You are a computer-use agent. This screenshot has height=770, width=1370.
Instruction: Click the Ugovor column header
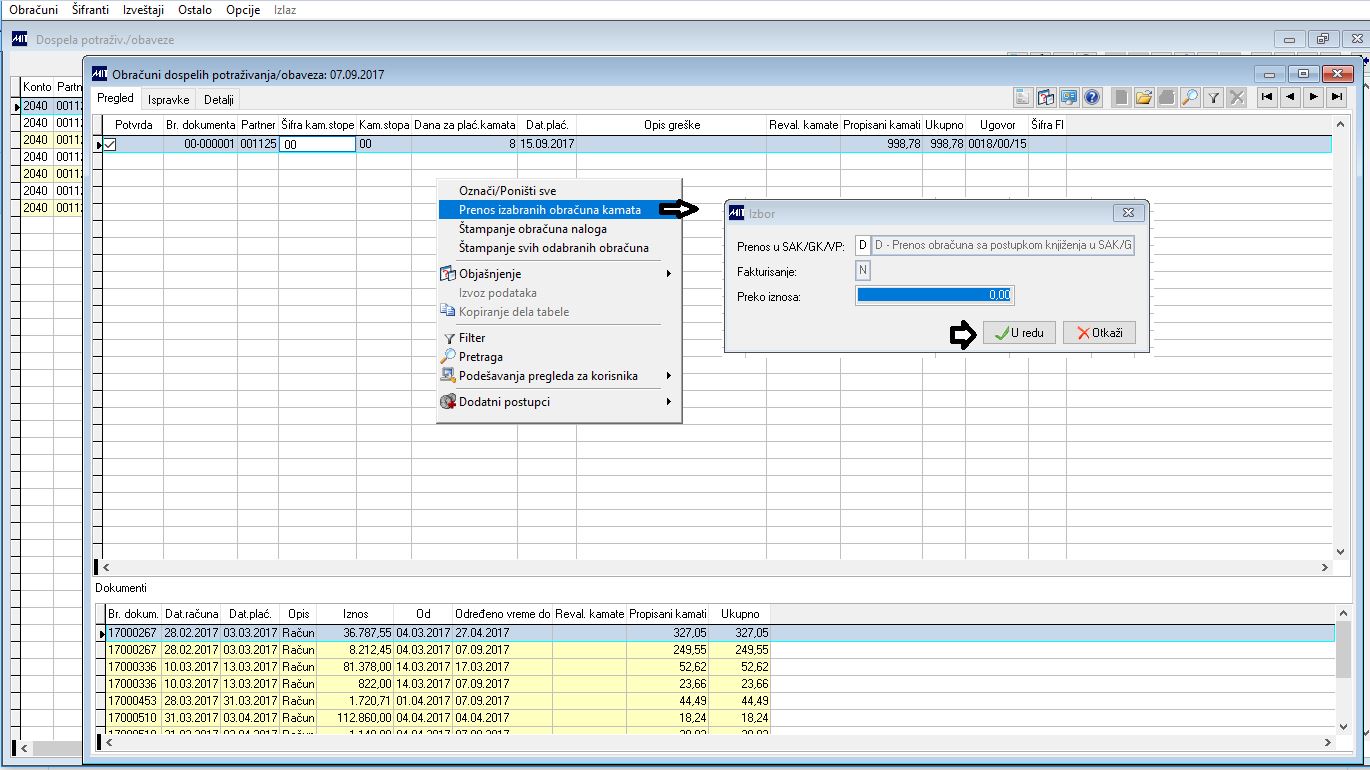click(x=998, y=125)
